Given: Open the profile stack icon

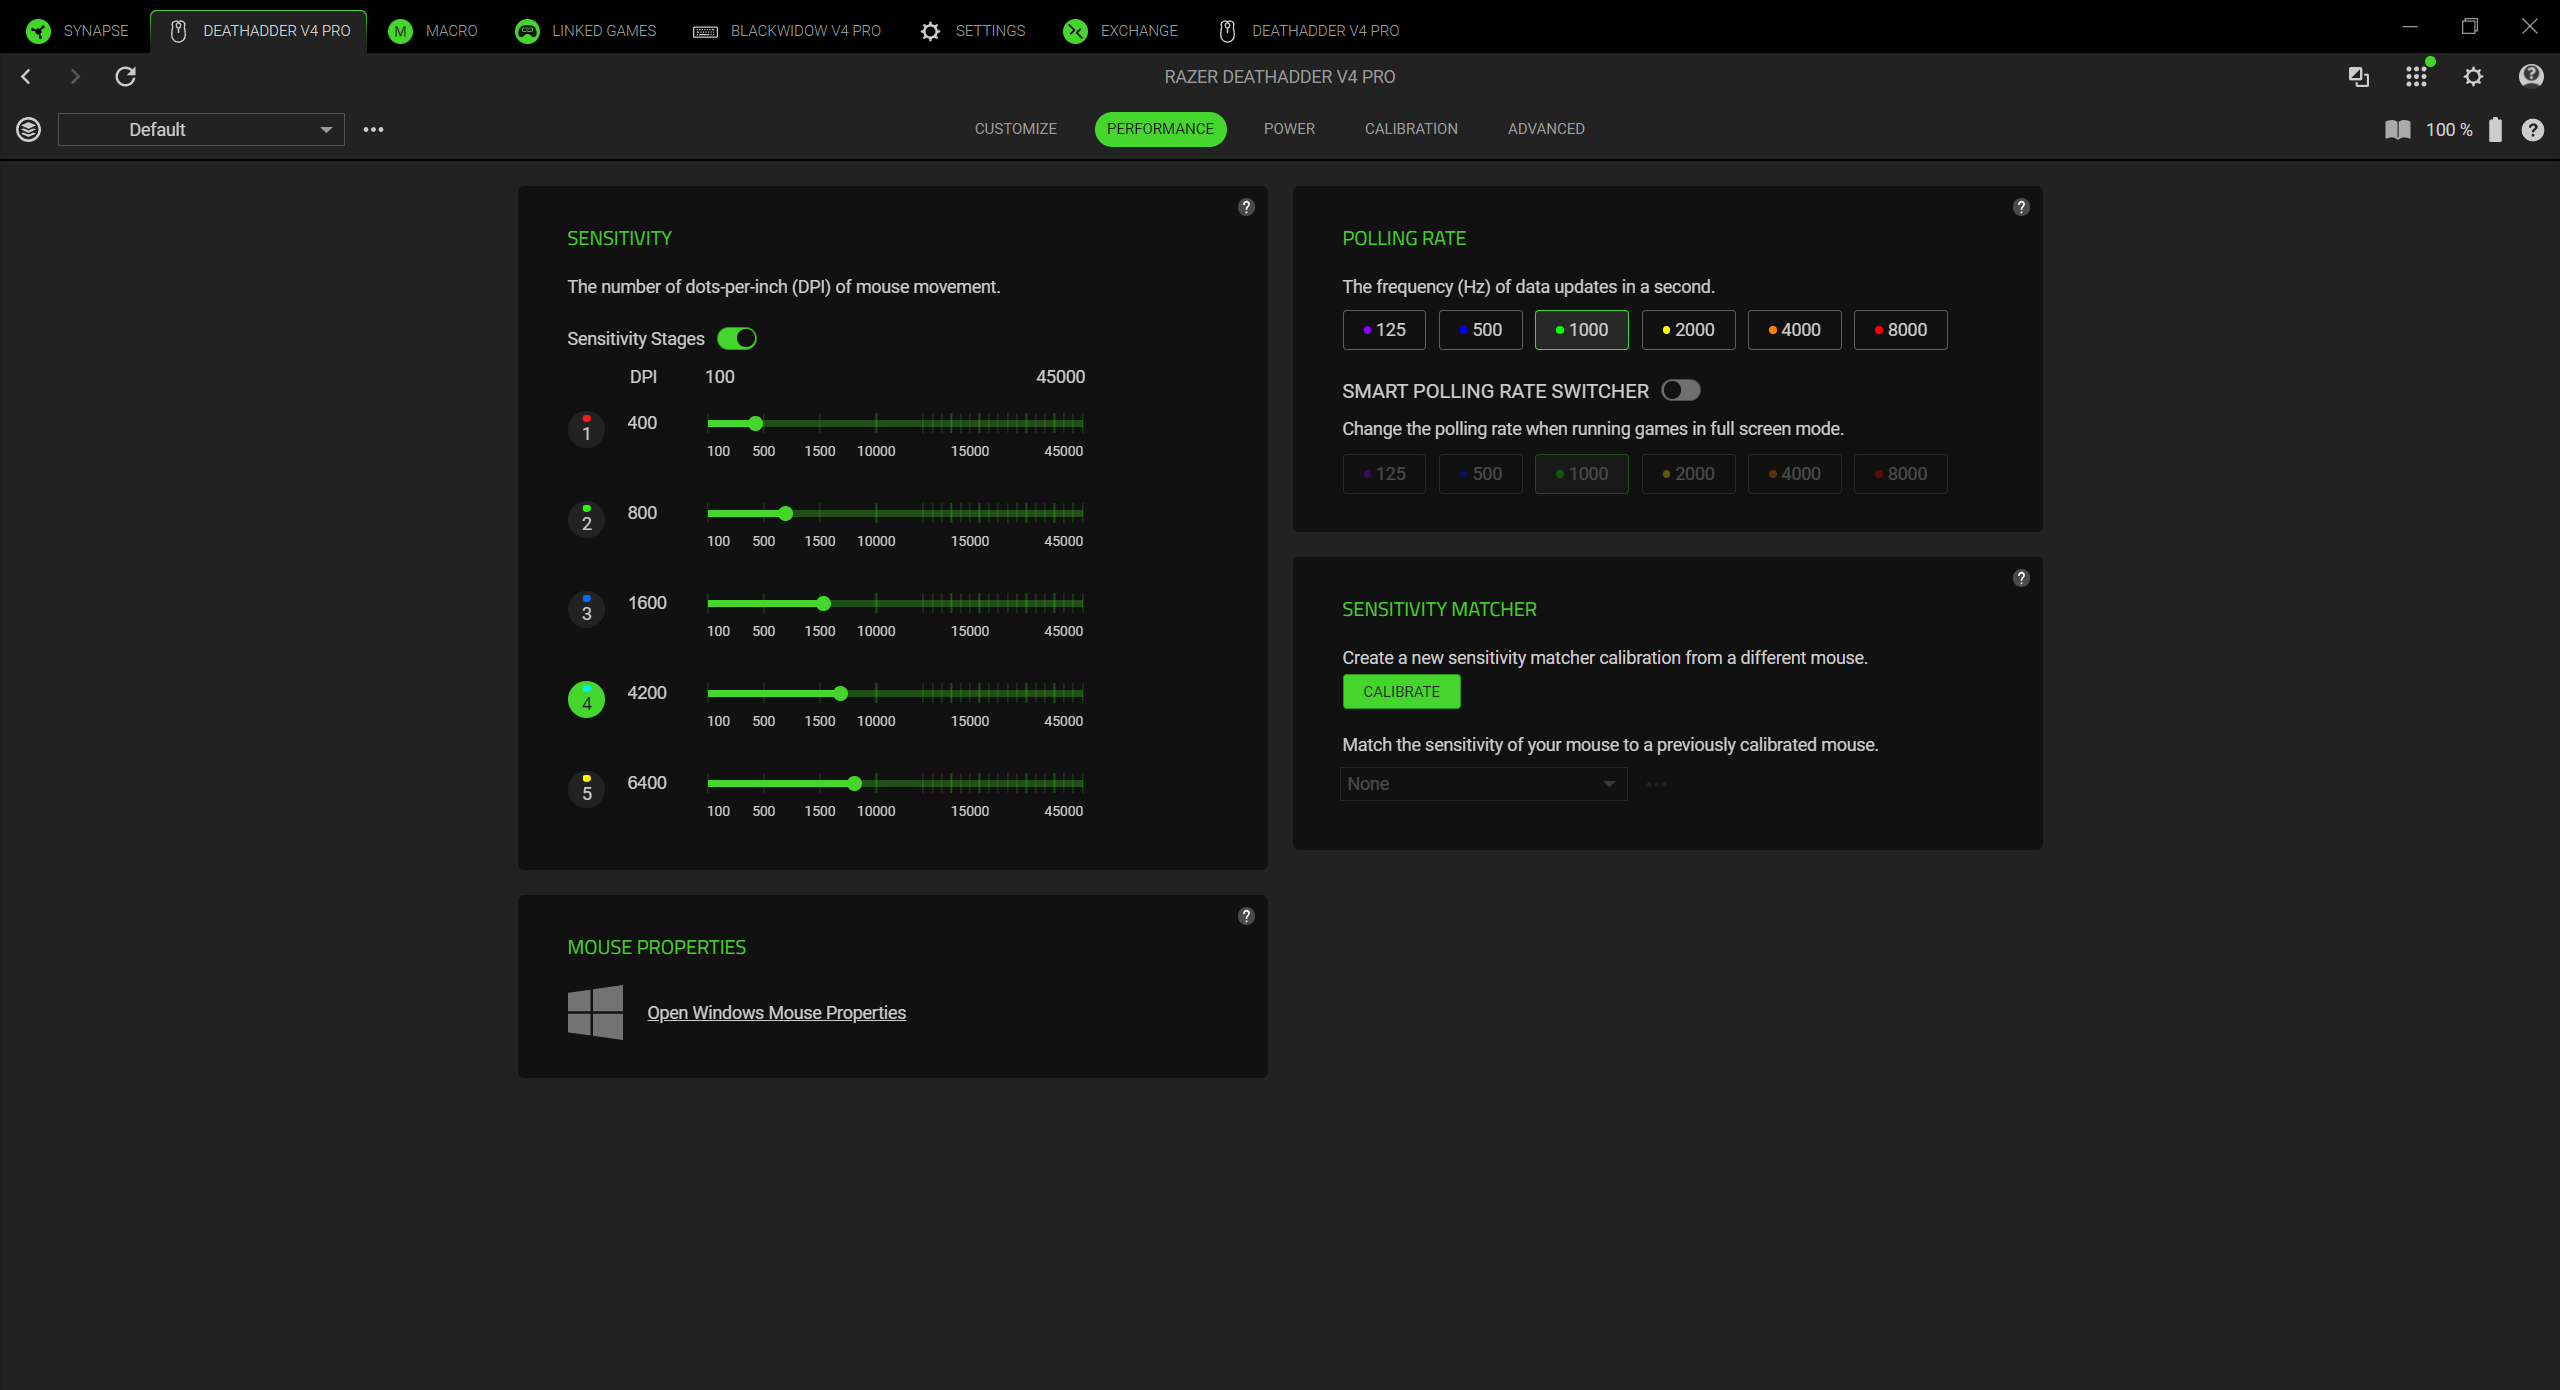Looking at the screenshot, I should pyautogui.click(x=29, y=129).
